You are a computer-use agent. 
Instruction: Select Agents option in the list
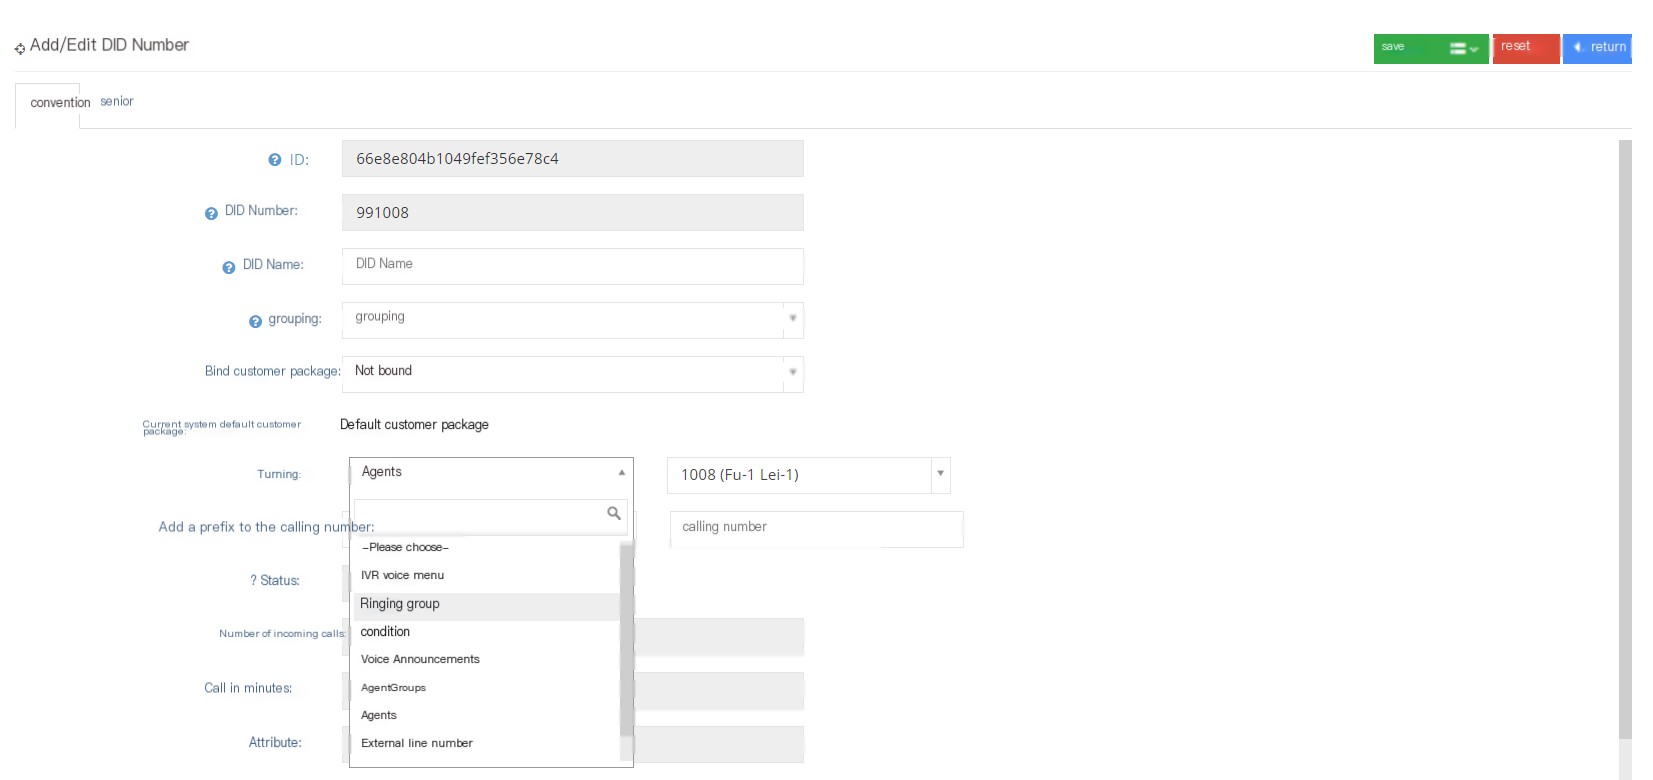tap(487, 715)
